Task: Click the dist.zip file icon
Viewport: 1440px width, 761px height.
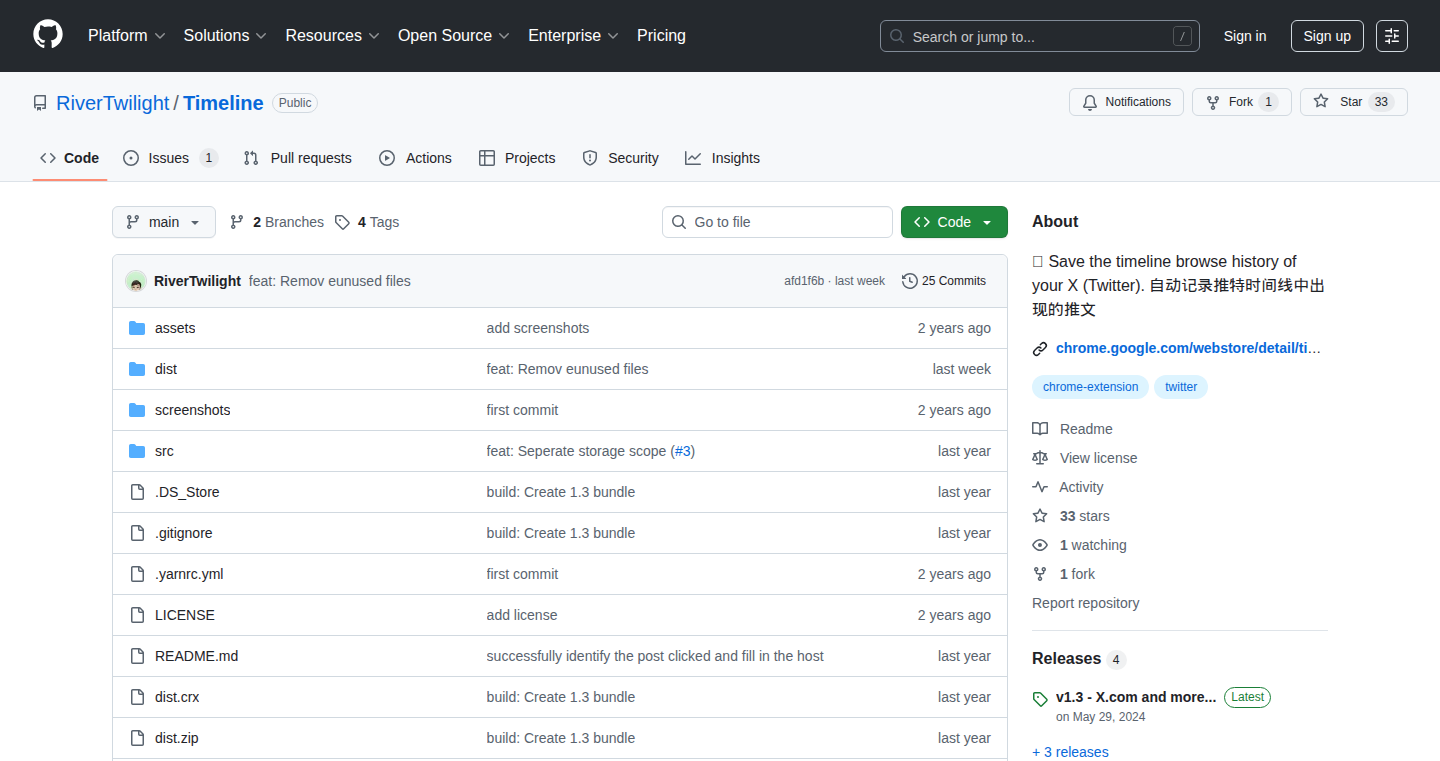Action: click(x=137, y=738)
